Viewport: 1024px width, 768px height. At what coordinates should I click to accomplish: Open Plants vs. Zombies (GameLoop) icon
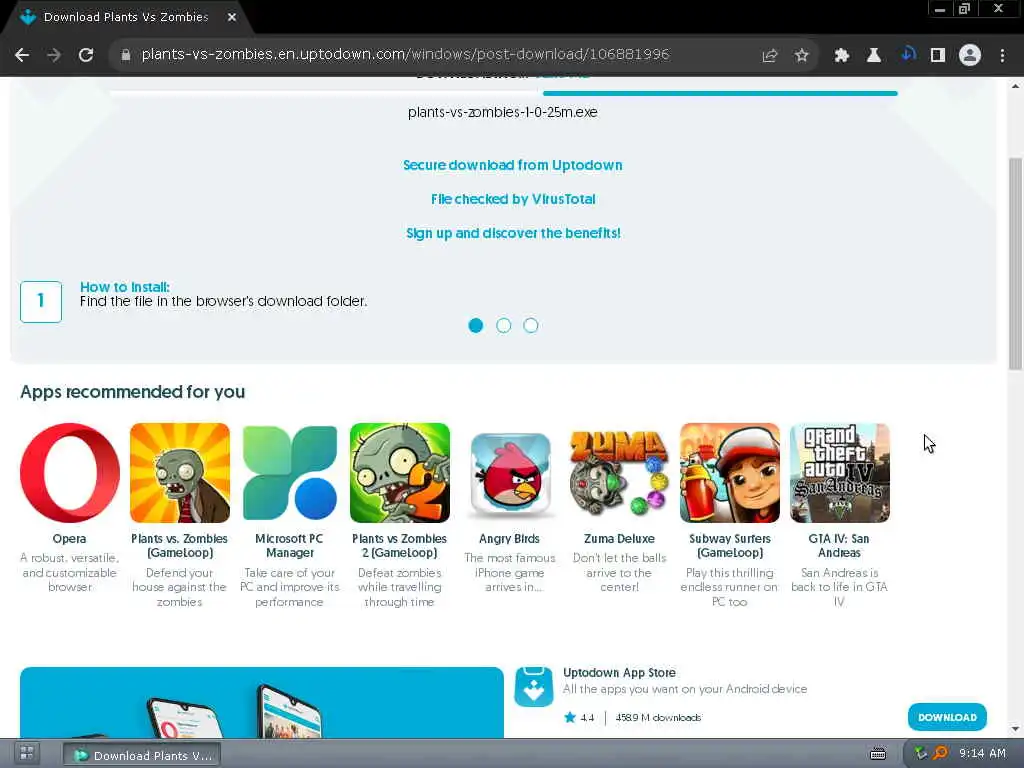tap(180, 473)
